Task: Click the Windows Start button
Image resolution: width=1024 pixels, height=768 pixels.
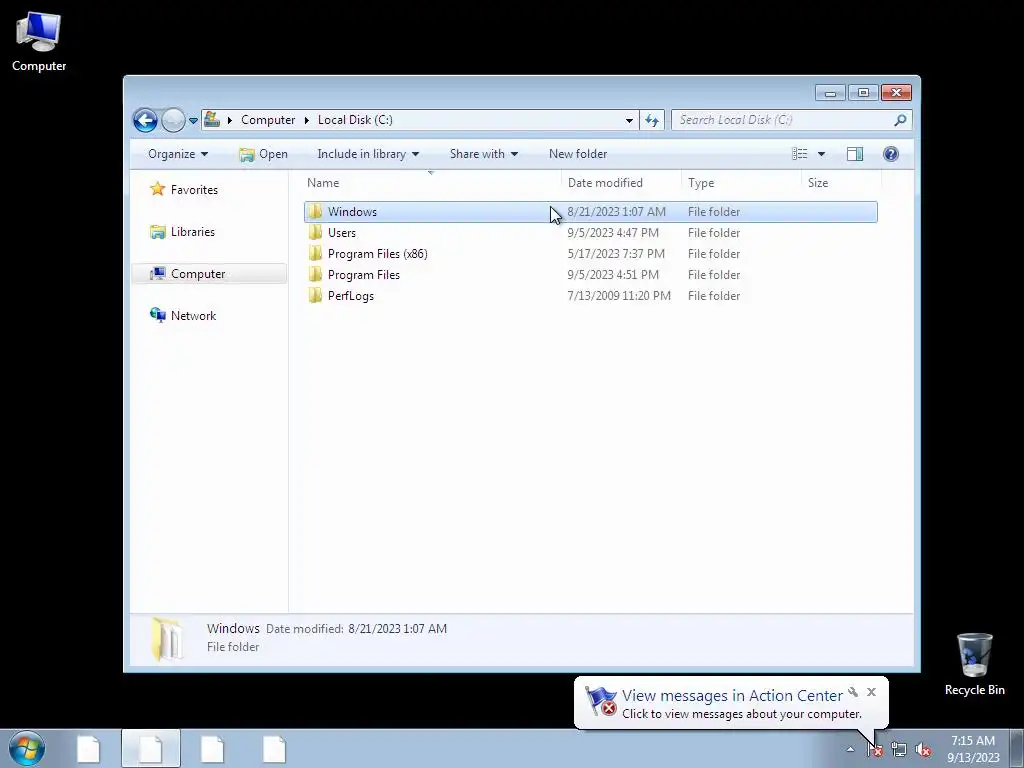Action: click(27, 748)
